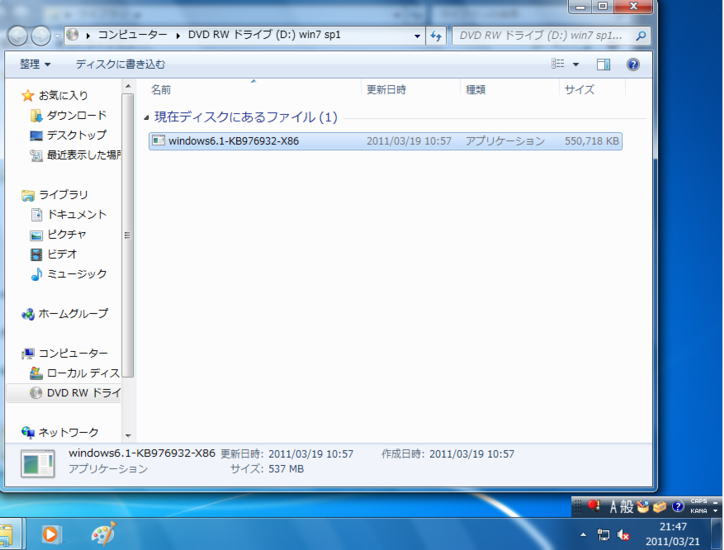Click ディスクに書き込む burn to disc button

120,64
